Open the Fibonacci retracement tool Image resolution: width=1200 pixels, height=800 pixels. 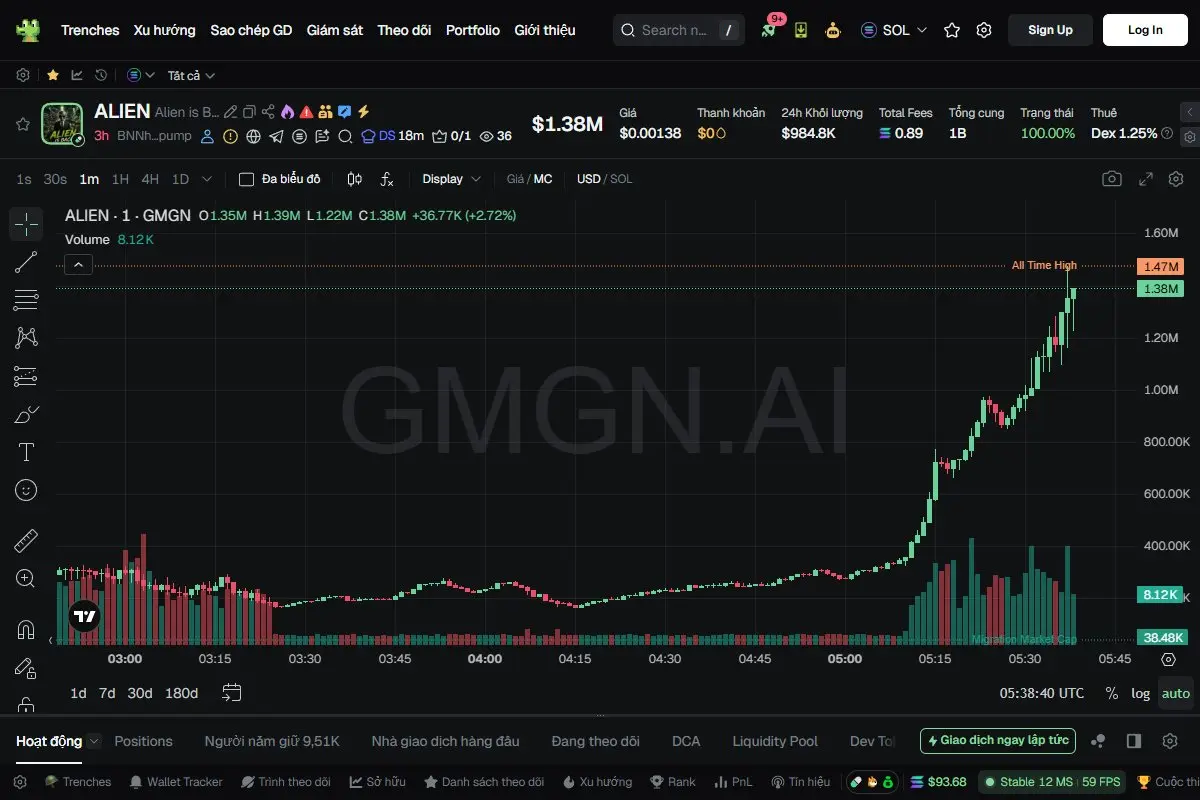(26, 300)
